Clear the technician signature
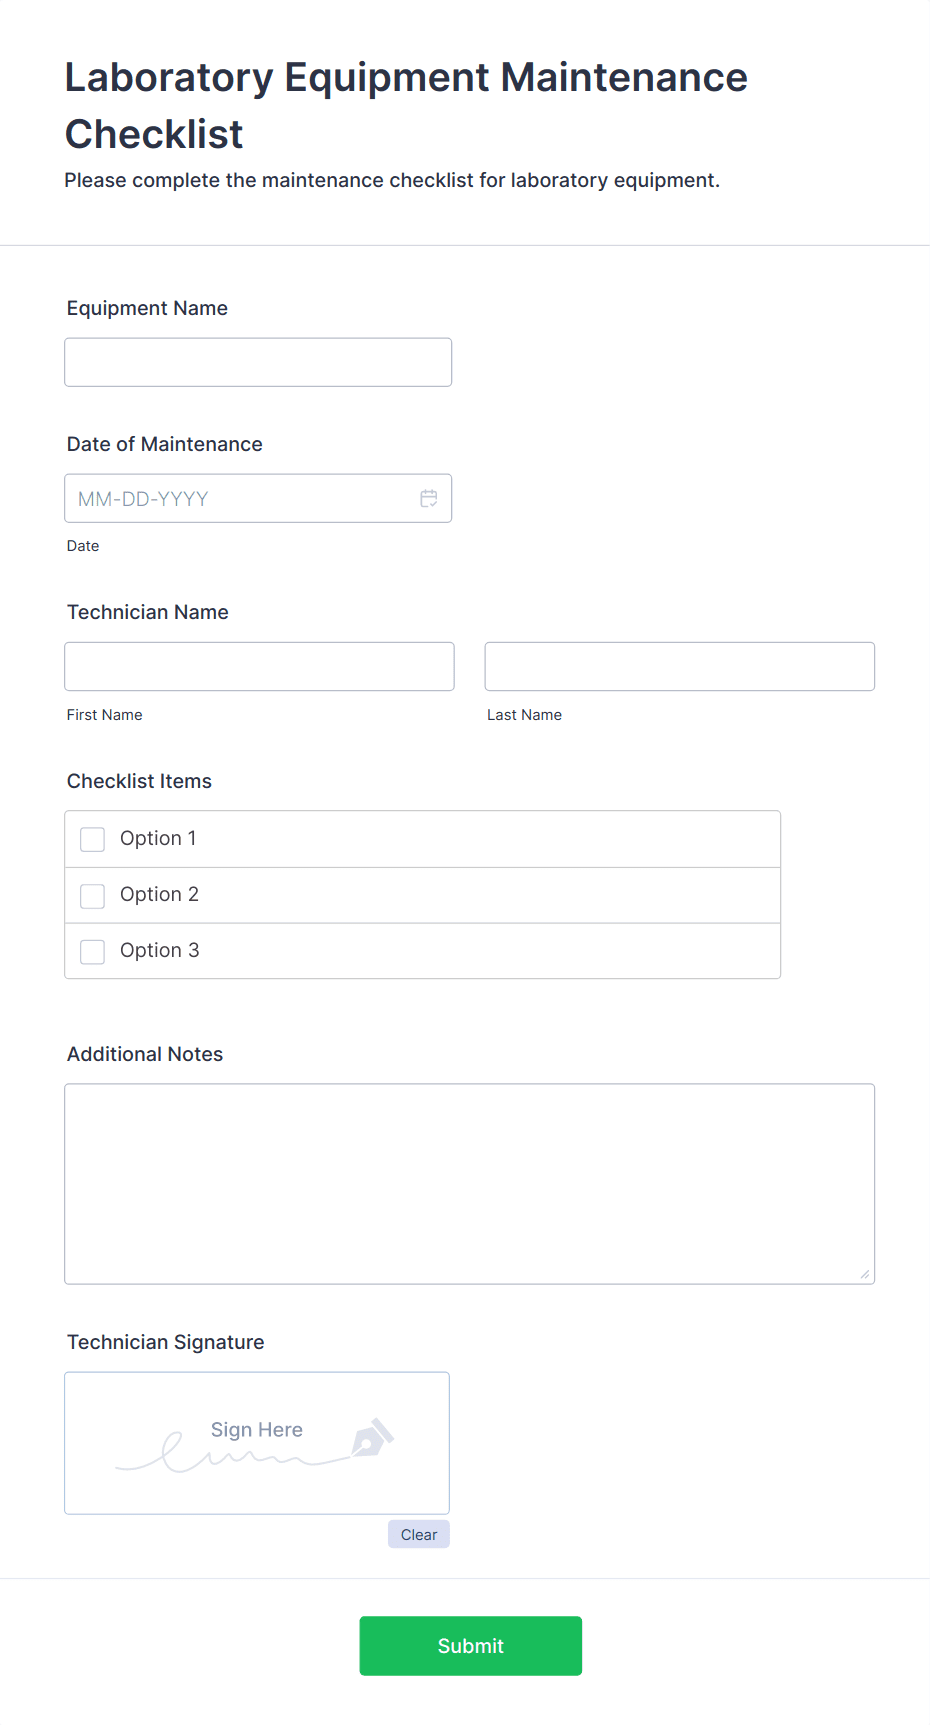Image resolution: width=930 pixels, height=1725 pixels. pyautogui.click(x=418, y=1534)
